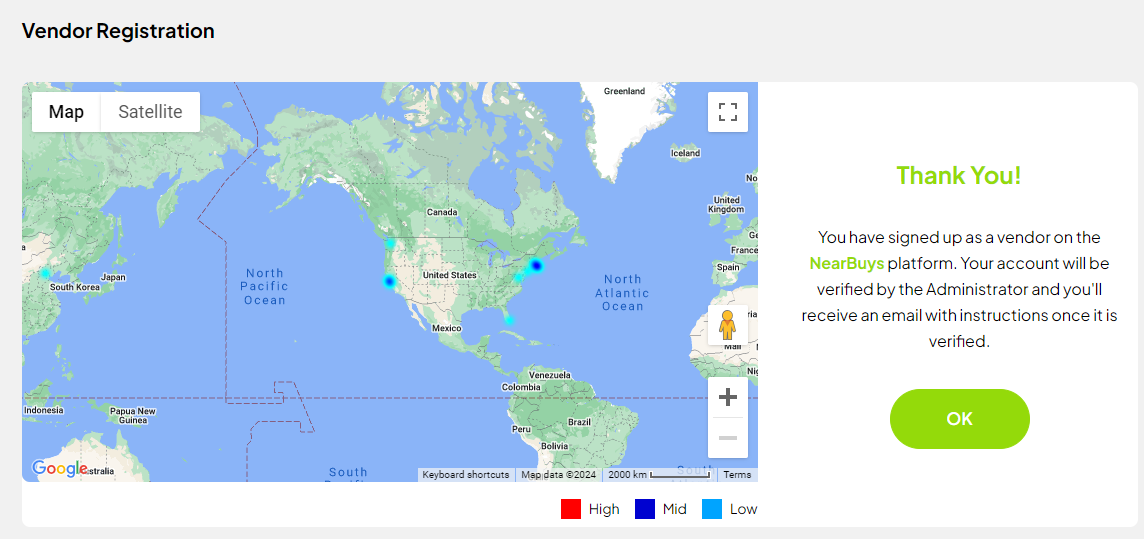Click the Google logo on the map
Viewport: 1144px width, 539px height.
click(59, 468)
